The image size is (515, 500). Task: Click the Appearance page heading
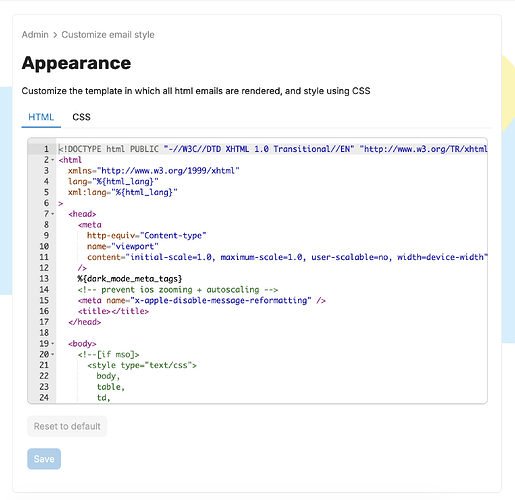76,63
